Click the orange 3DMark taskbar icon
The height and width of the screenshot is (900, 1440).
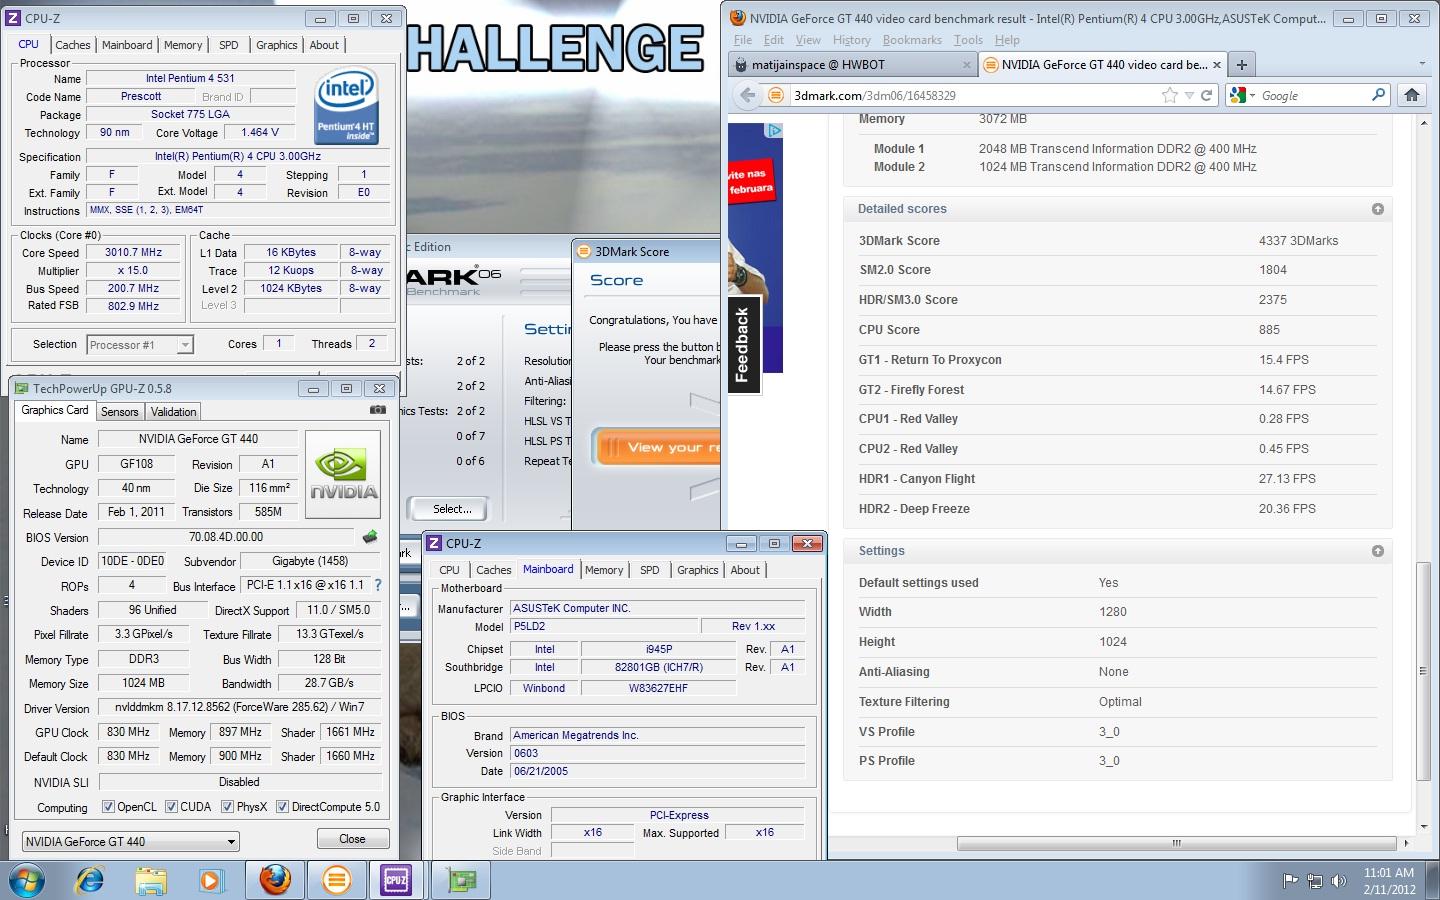pyautogui.click(x=336, y=880)
